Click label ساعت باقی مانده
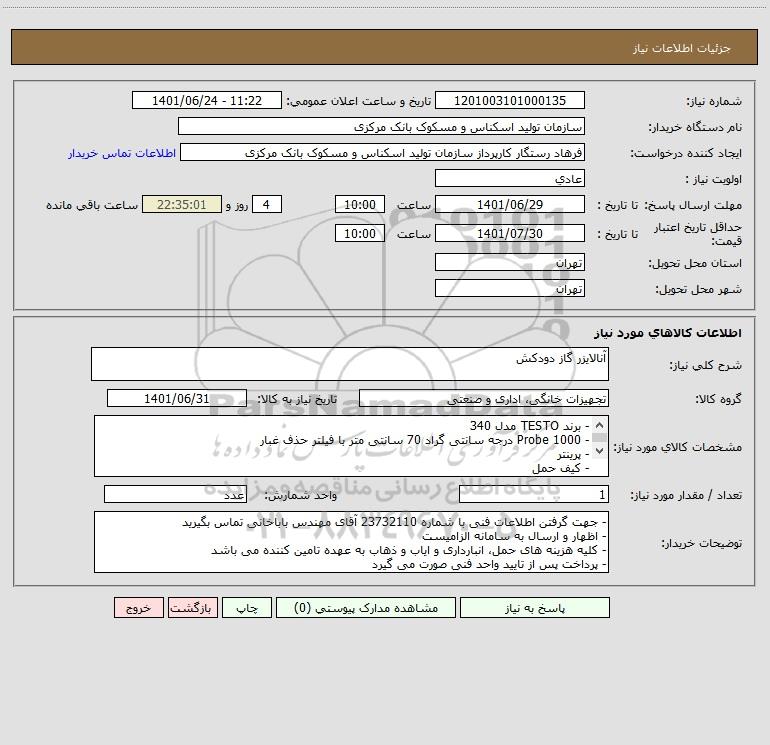Image resolution: width=770 pixels, height=745 pixels. [92, 205]
